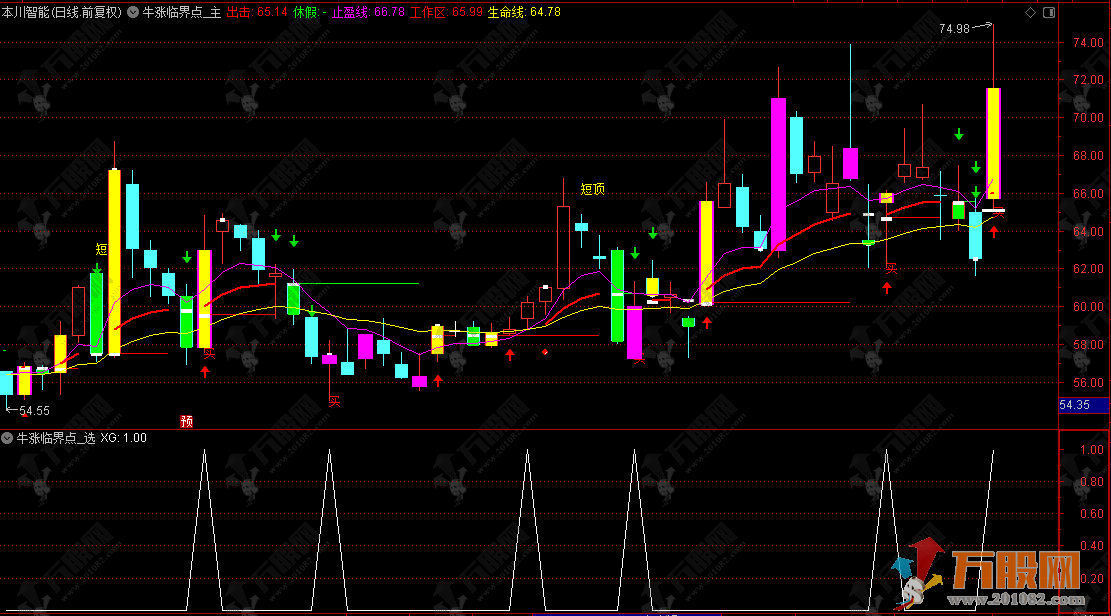Expand the 牛涨临界点_选 sub-chart dropdown arrow
The height and width of the screenshot is (616, 1111).
point(8,437)
